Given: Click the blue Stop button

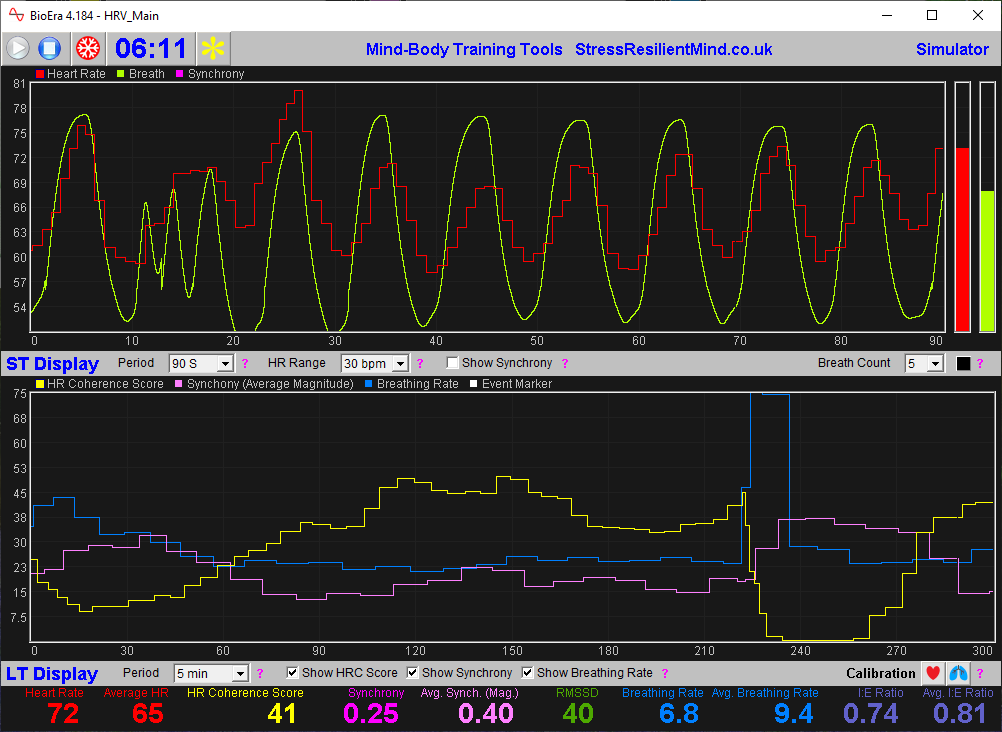Looking at the screenshot, I should point(50,48).
